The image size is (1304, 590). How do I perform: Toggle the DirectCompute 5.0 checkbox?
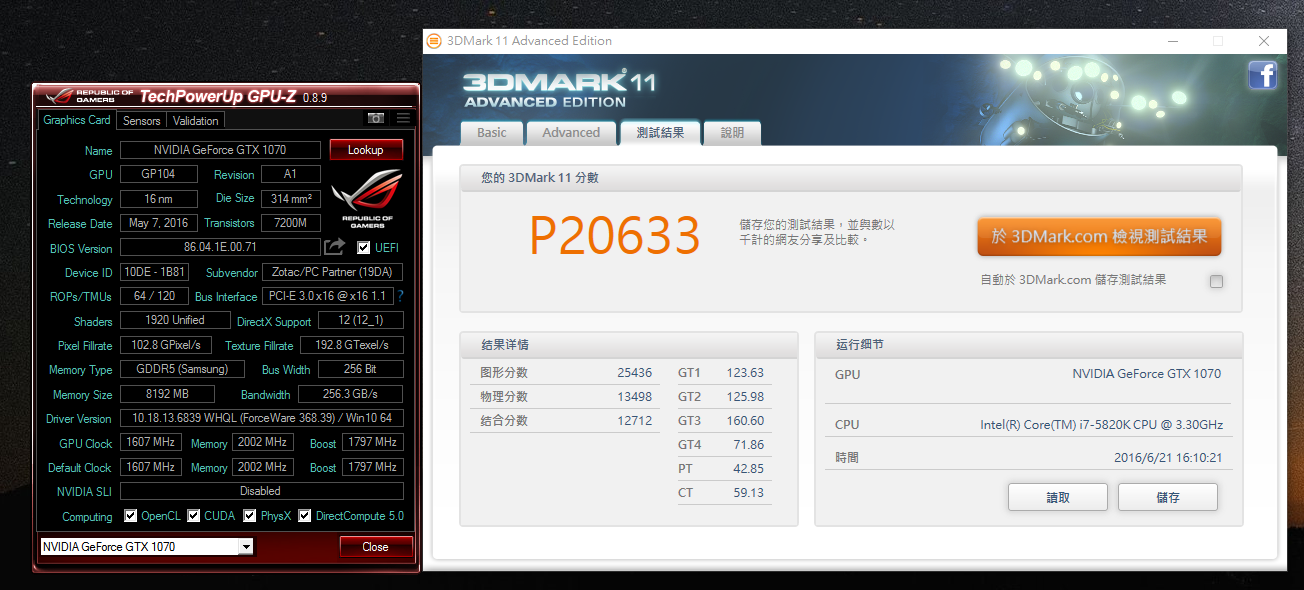[x=305, y=516]
